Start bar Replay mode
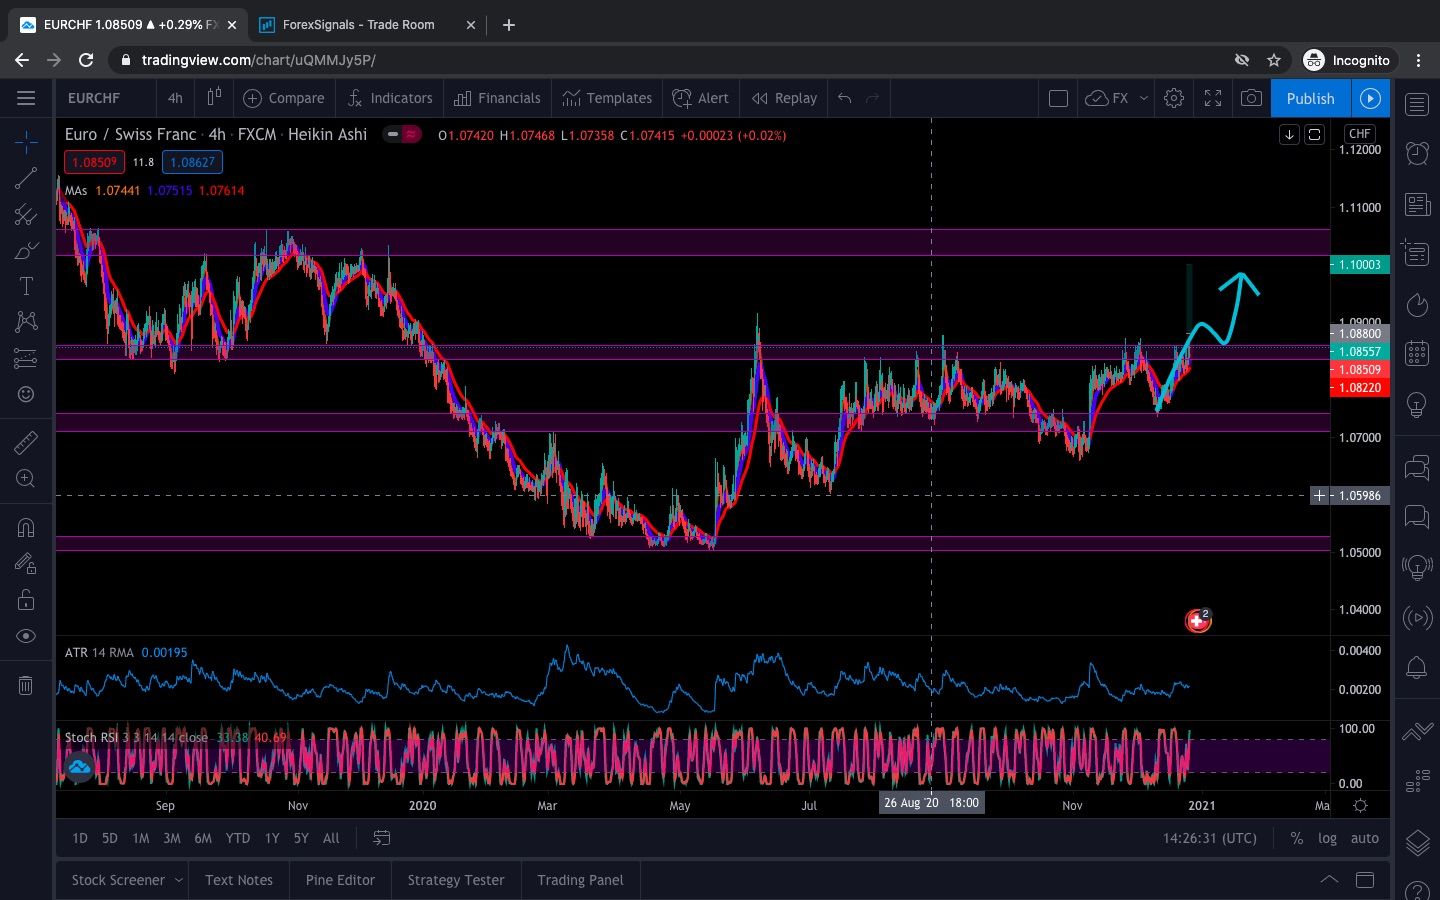The height and width of the screenshot is (900, 1440). pyautogui.click(x=785, y=98)
